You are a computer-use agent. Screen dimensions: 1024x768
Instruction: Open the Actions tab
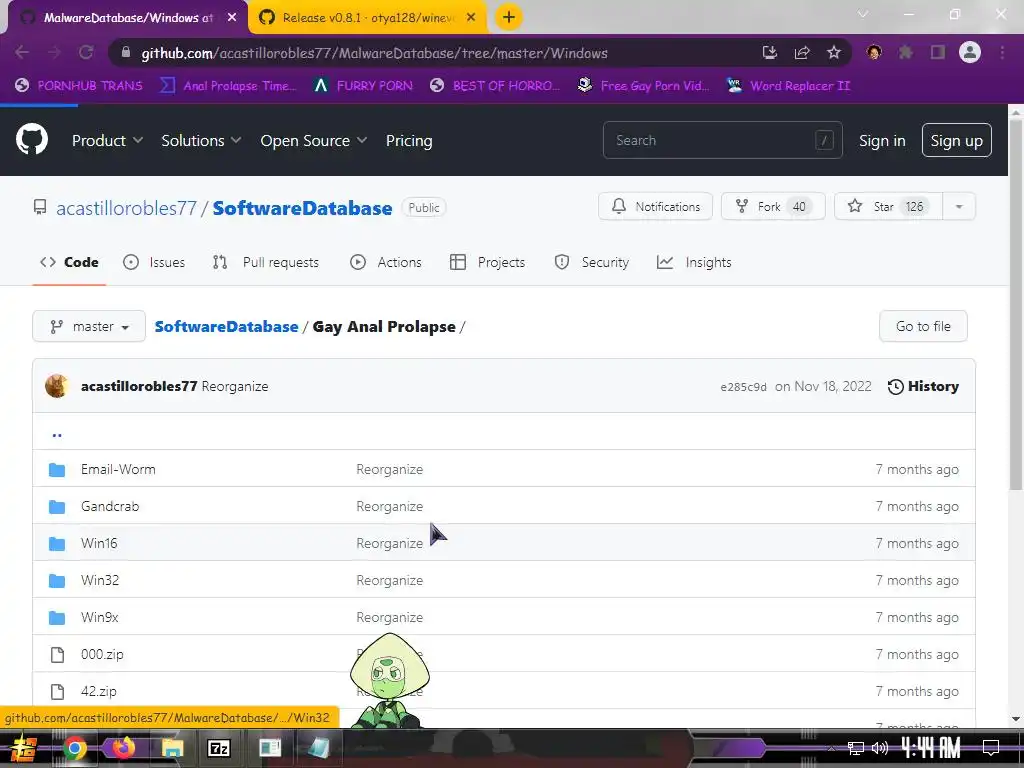[386, 263]
